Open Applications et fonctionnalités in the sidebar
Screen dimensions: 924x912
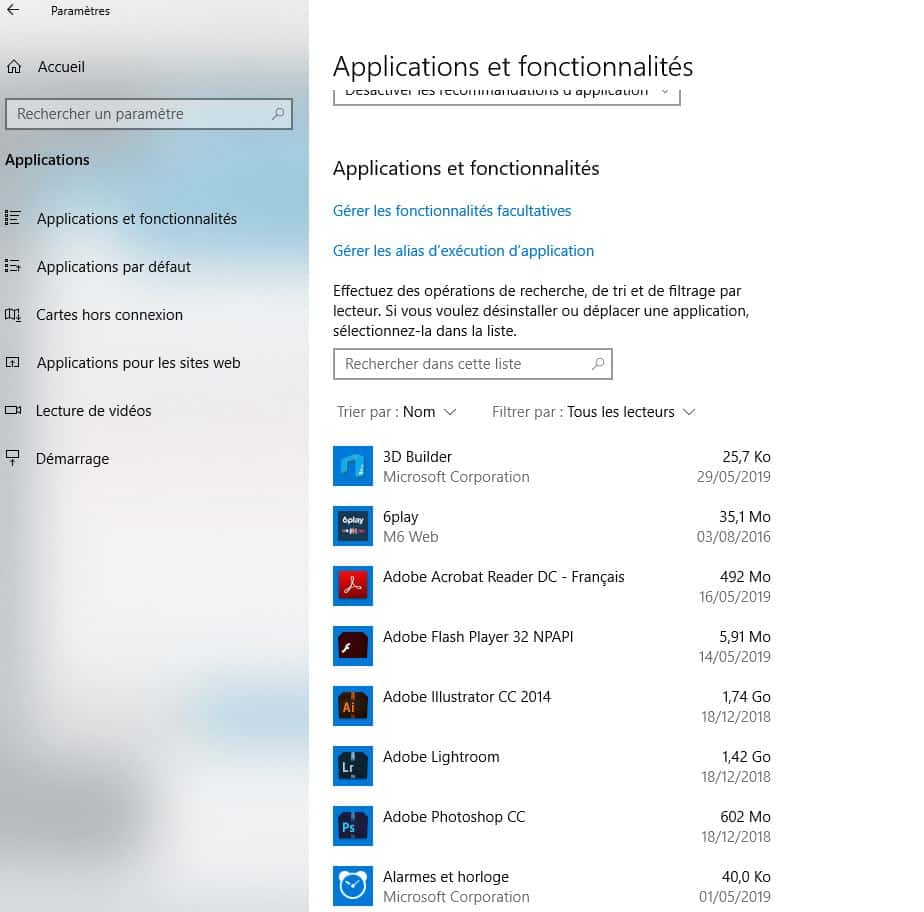[137, 219]
